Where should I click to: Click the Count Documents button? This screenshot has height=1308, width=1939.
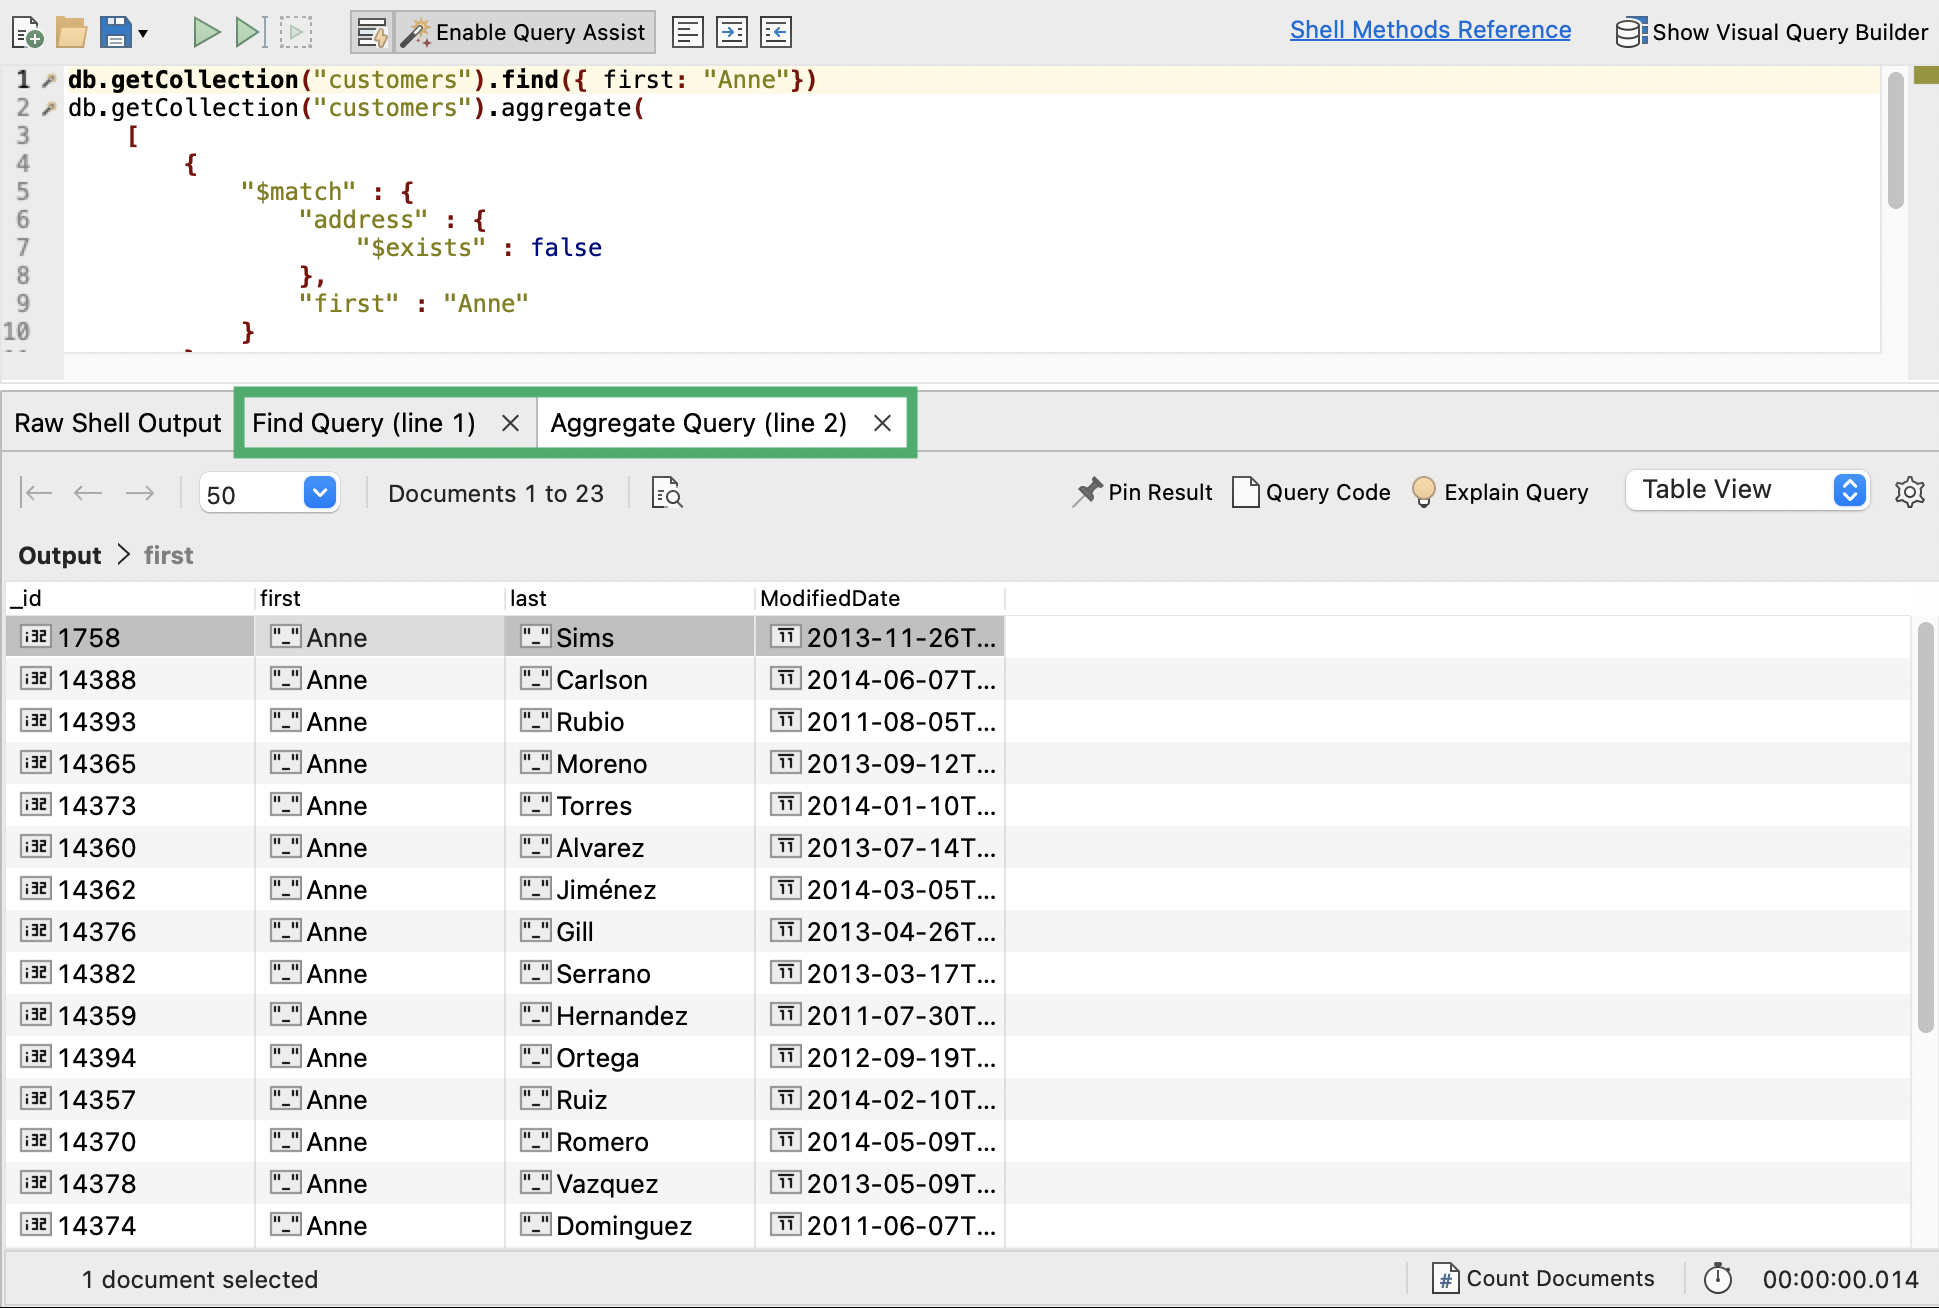tap(1543, 1279)
